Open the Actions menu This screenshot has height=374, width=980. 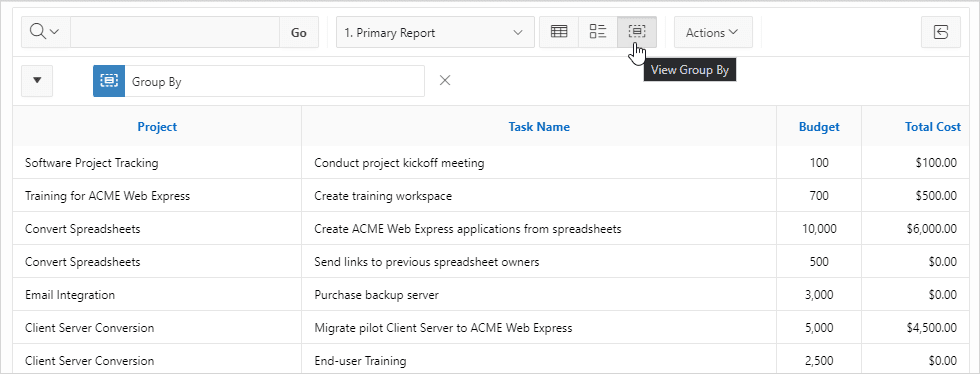(713, 33)
